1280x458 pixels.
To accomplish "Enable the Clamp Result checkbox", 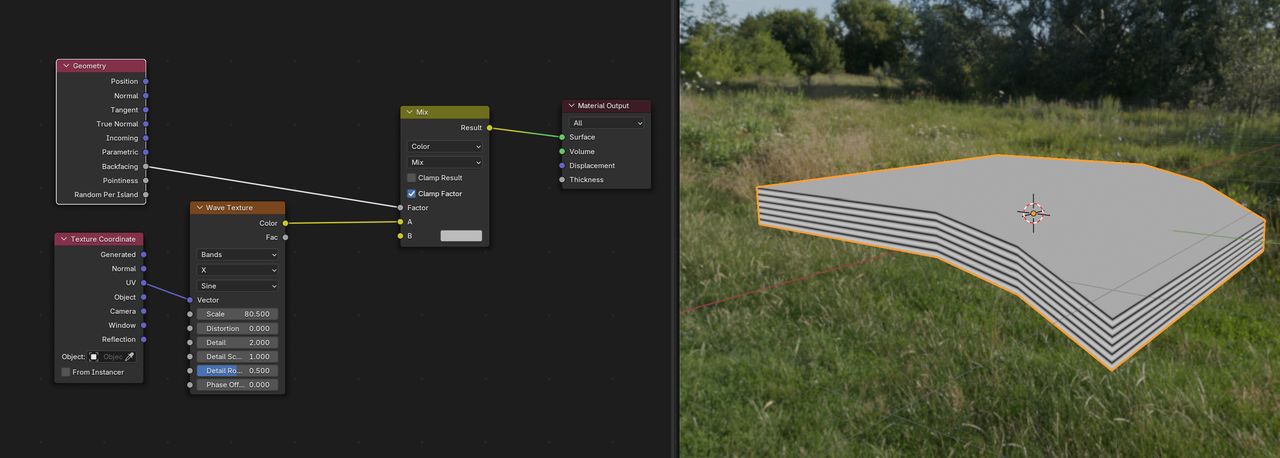I will [411, 178].
